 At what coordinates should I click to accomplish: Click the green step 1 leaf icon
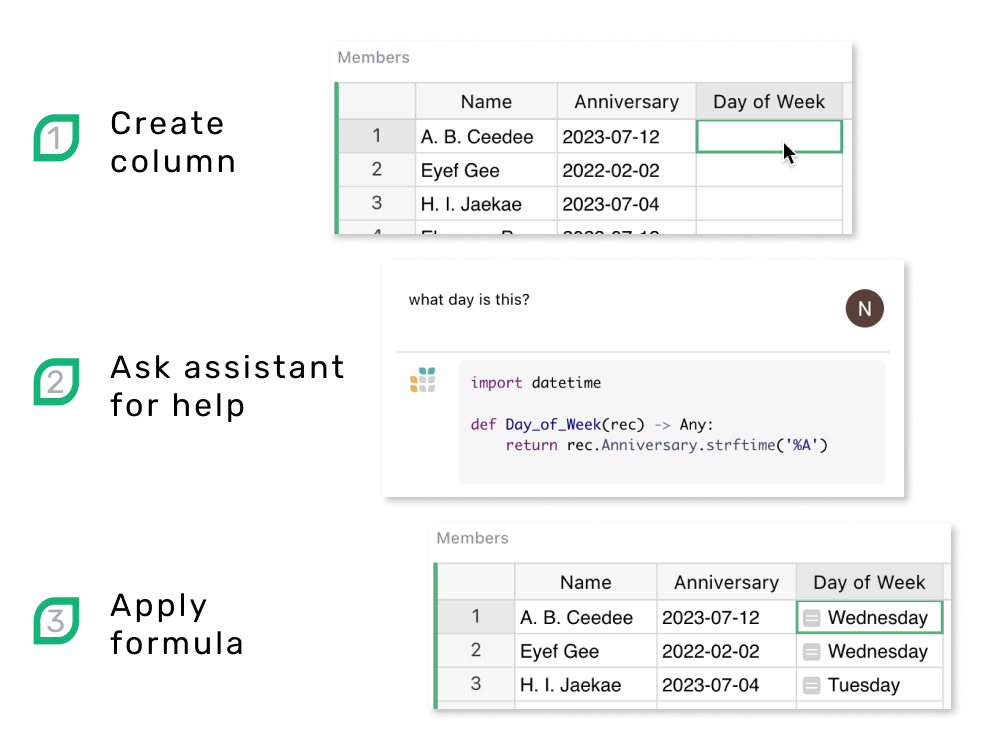tap(56, 138)
